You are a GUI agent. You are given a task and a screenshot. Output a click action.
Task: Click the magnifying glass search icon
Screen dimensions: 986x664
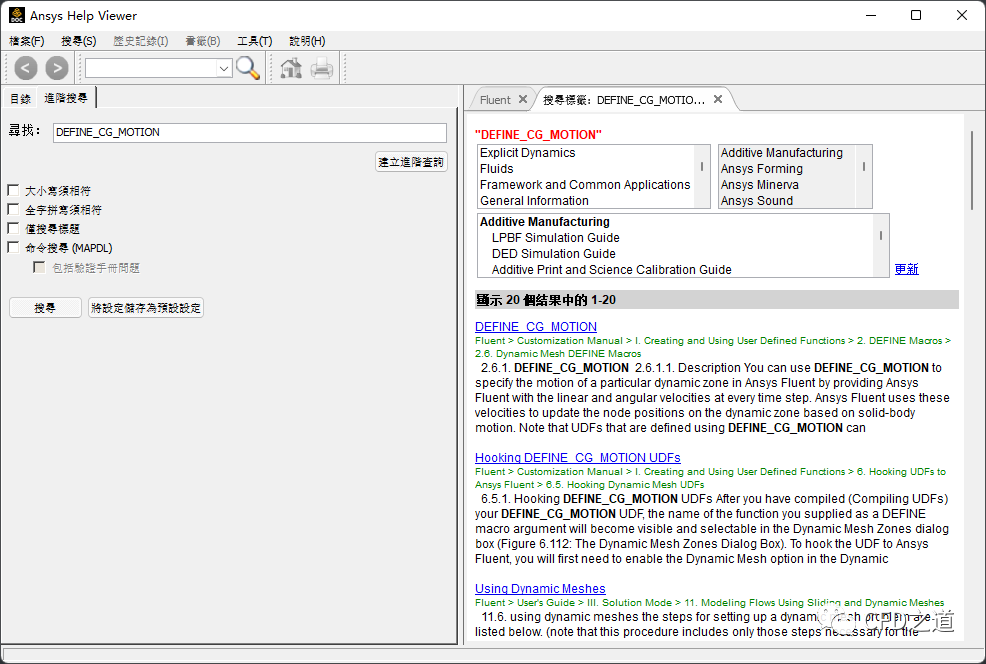[248, 68]
